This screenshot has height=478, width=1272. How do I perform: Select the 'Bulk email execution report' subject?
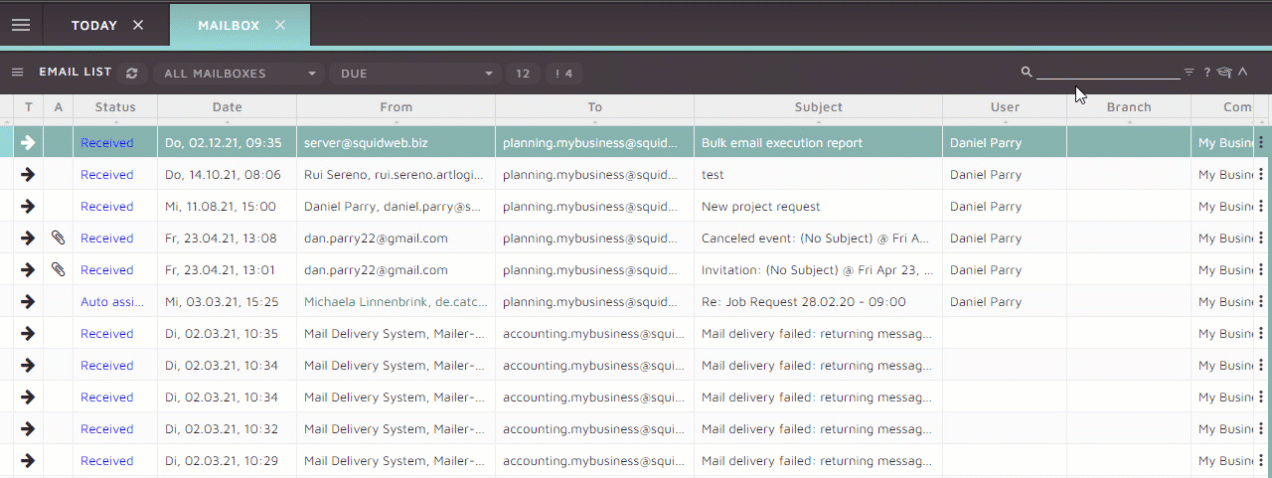point(782,143)
